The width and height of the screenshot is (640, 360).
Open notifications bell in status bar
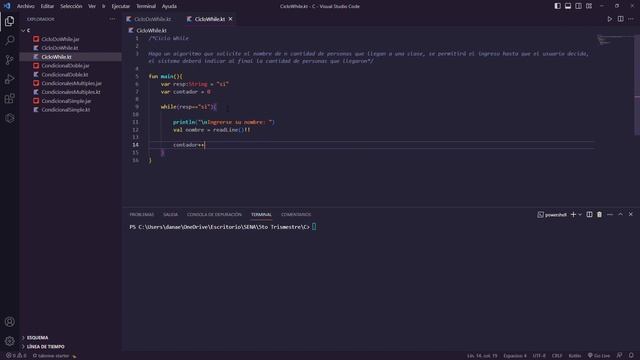pyautogui.click(x=631, y=356)
